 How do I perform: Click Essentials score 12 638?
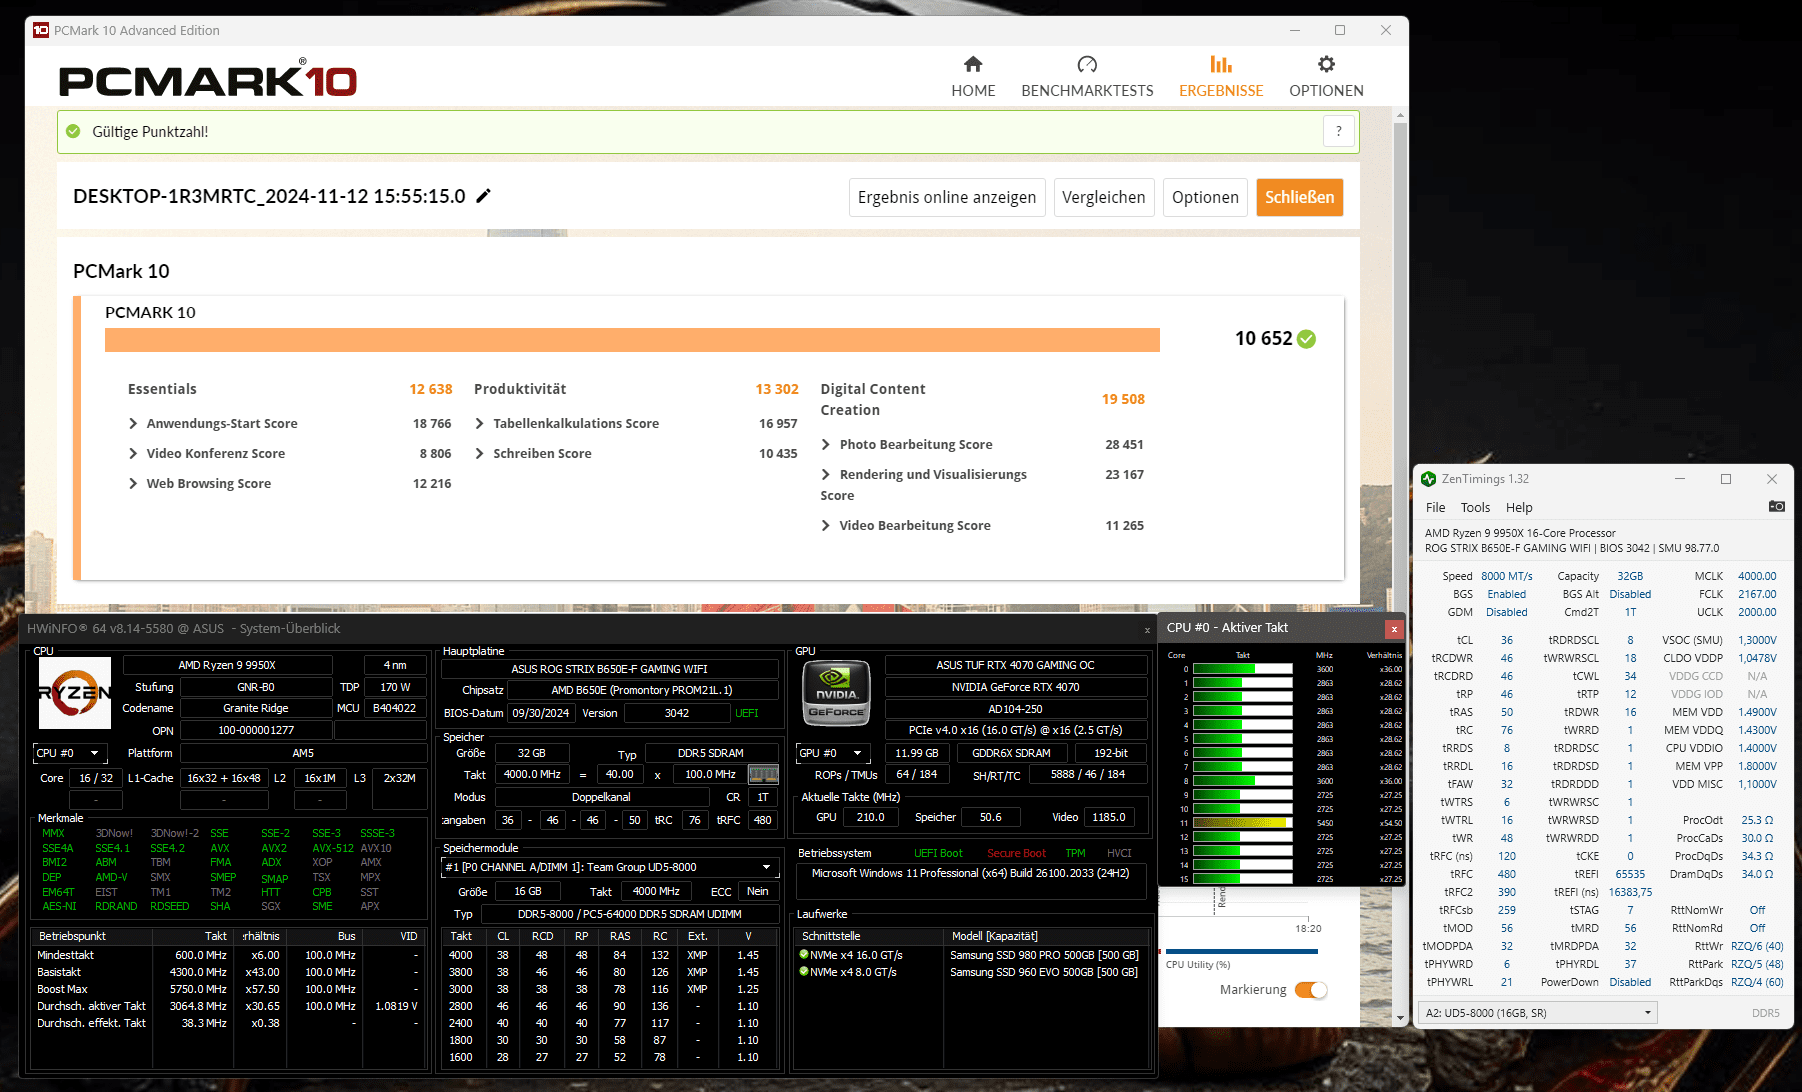[x=431, y=389]
